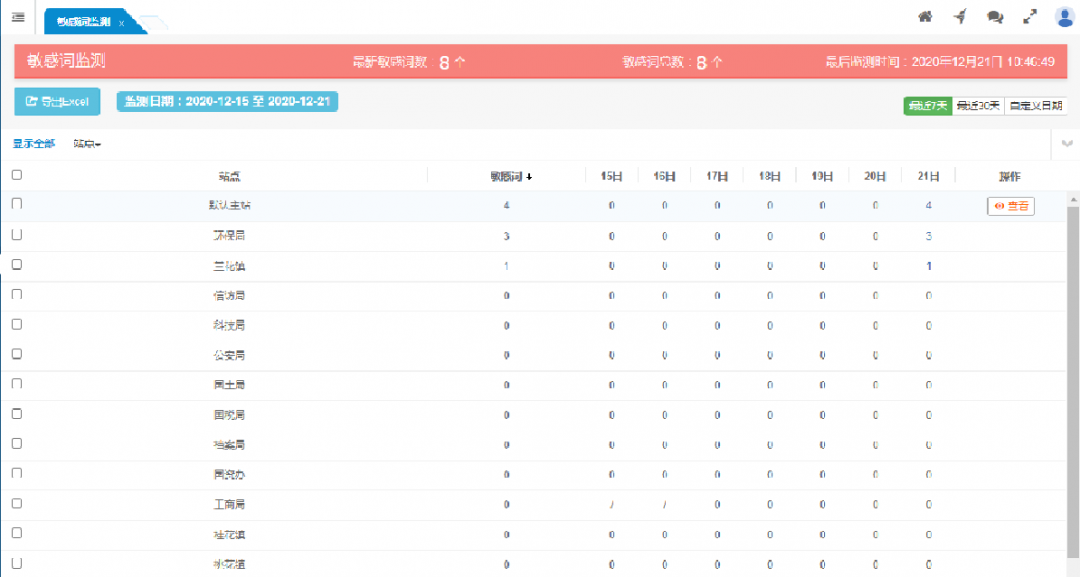Open the date range 2020-12-15 picker
1080x577 pixels.
227,101
